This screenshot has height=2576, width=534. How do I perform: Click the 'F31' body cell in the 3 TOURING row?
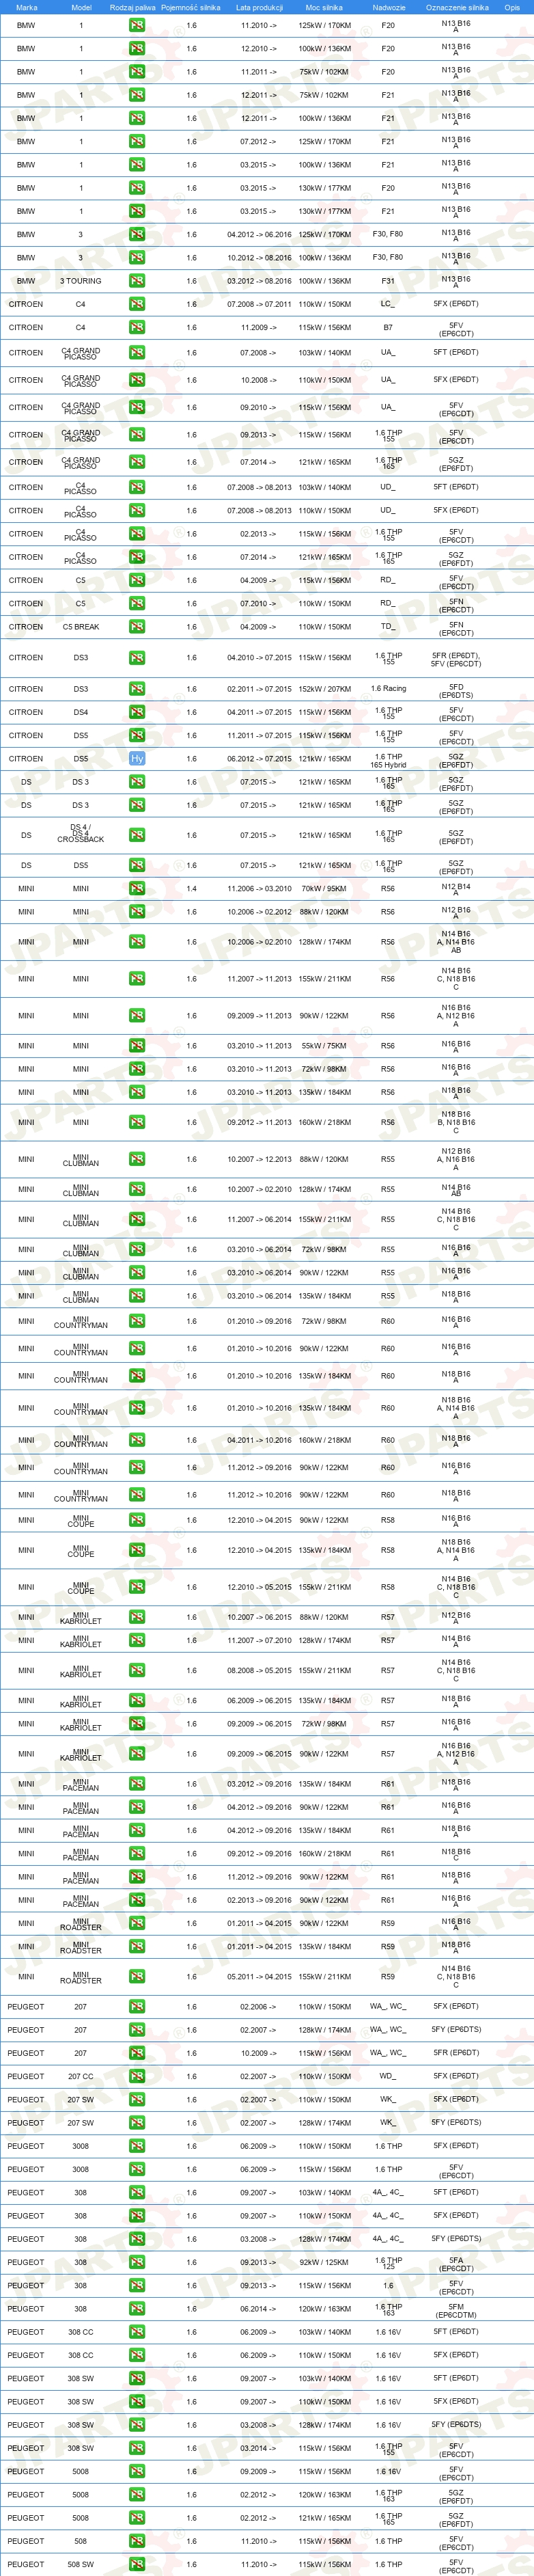(388, 281)
